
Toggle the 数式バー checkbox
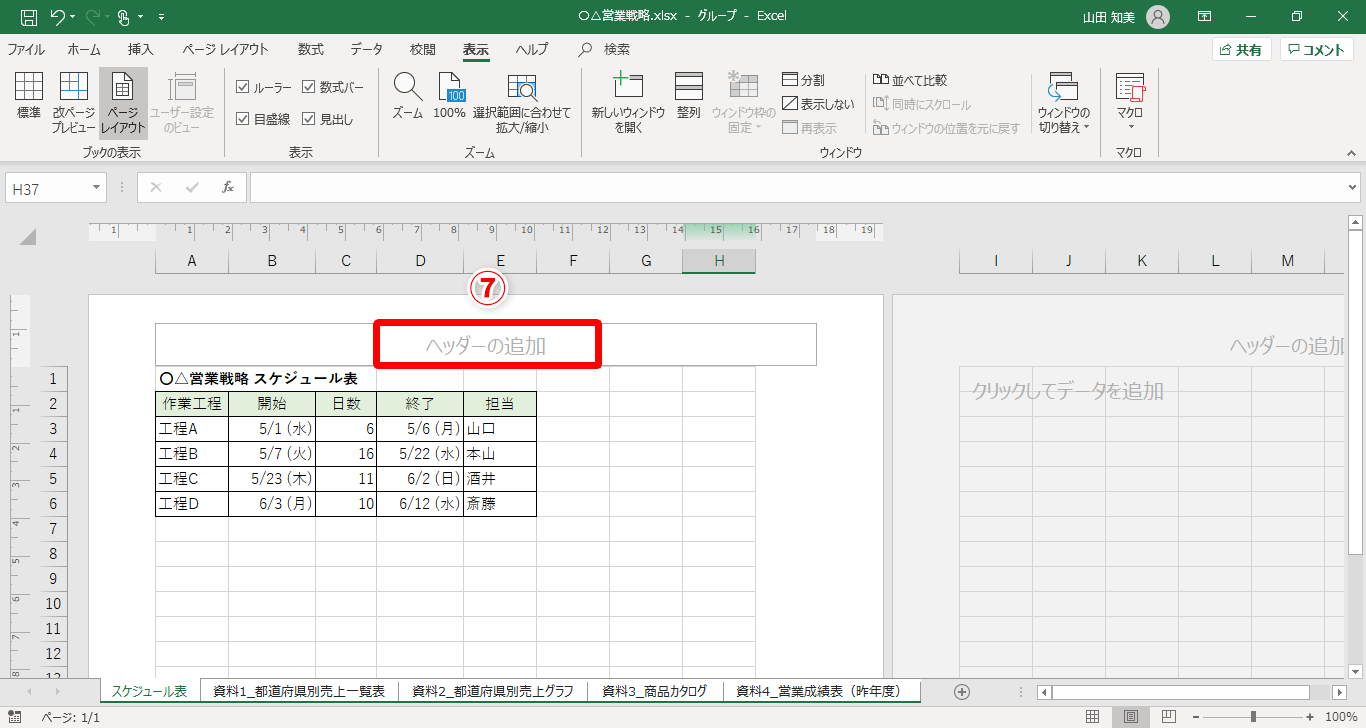pos(308,87)
